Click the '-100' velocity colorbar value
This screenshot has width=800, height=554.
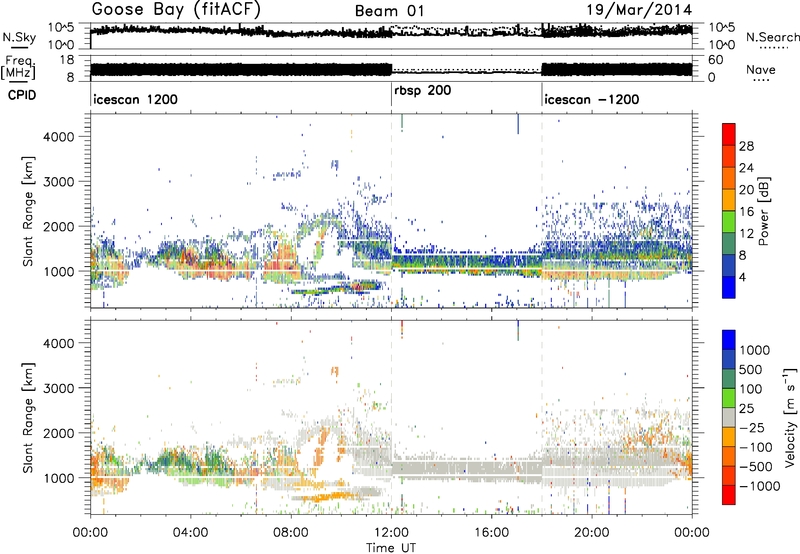pyautogui.click(x=756, y=447)
